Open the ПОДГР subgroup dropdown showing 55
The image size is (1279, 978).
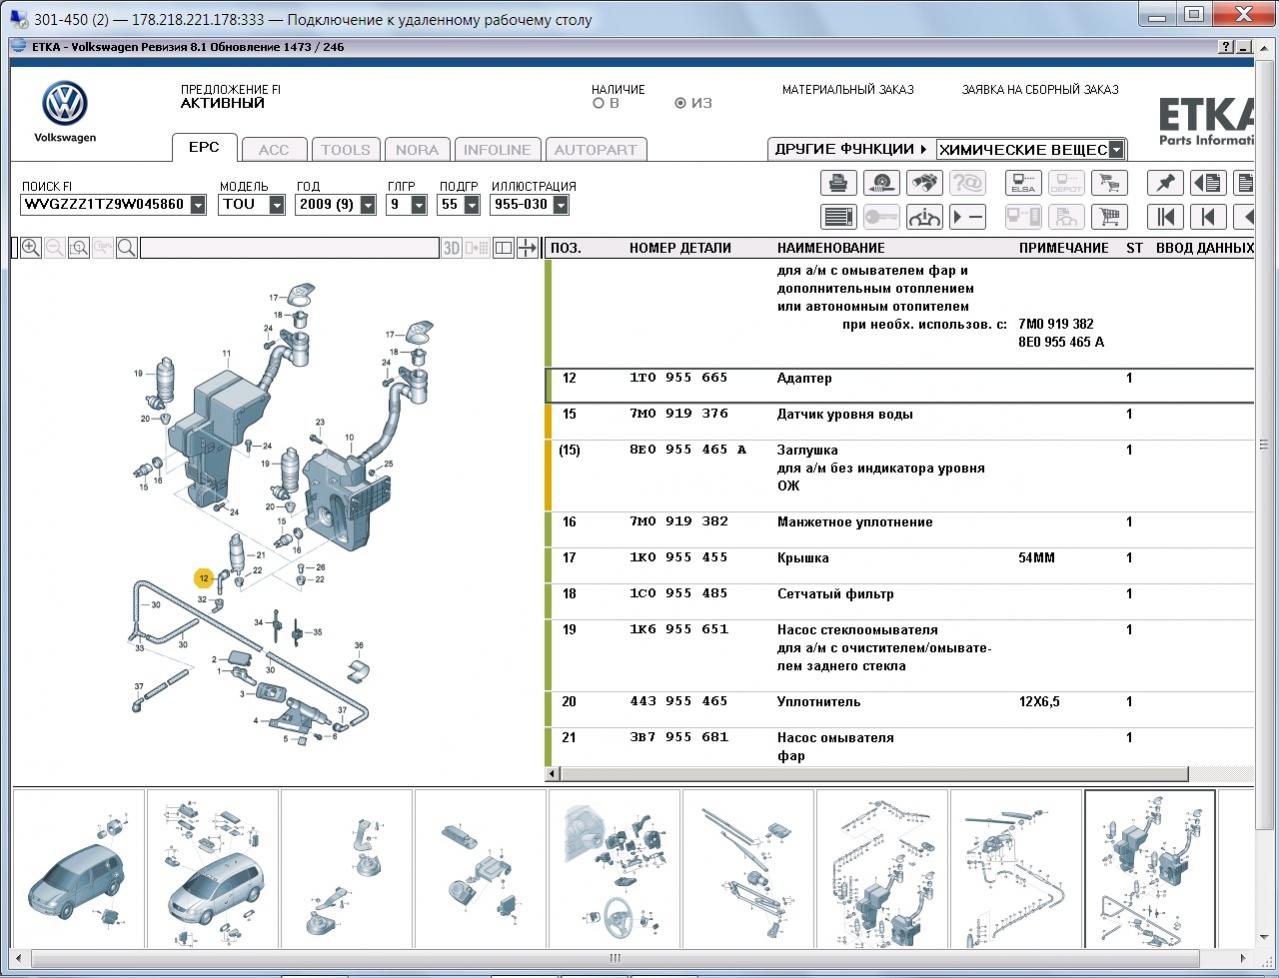[472, 205]
